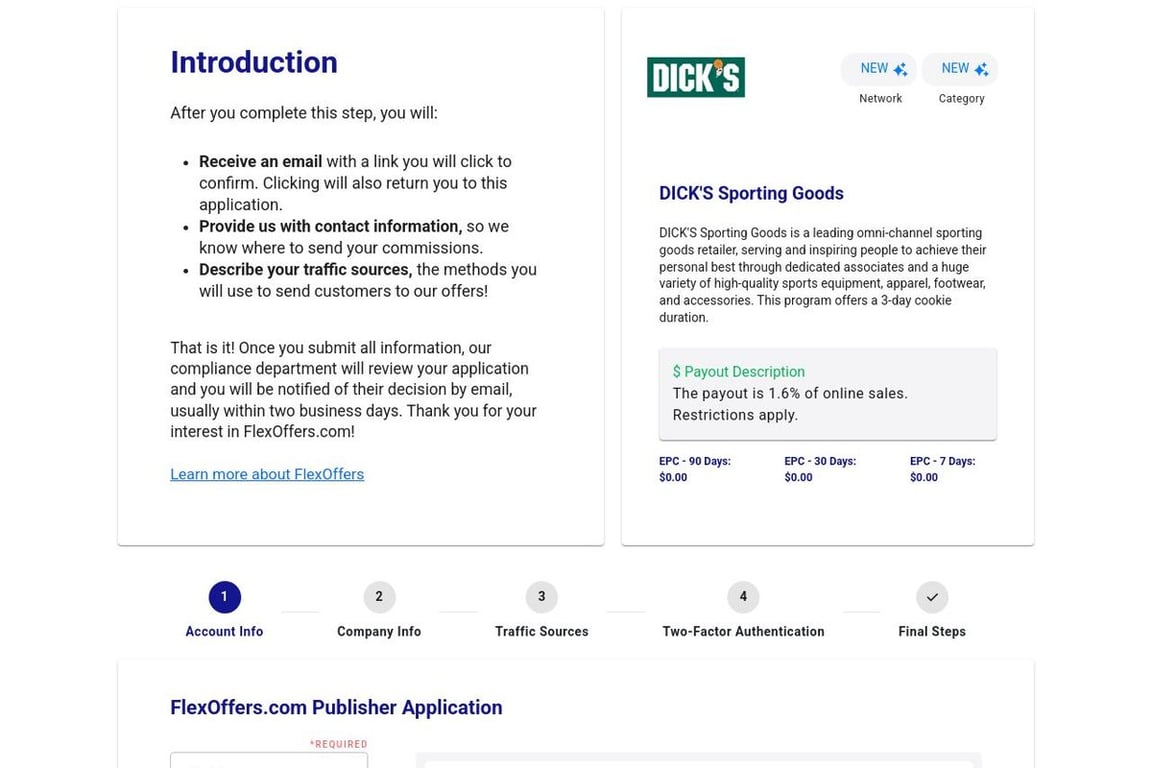Click the DICK'S Sporting Goods heading
The height and width of the screenshot is (768, 1152).
point(751,193)
